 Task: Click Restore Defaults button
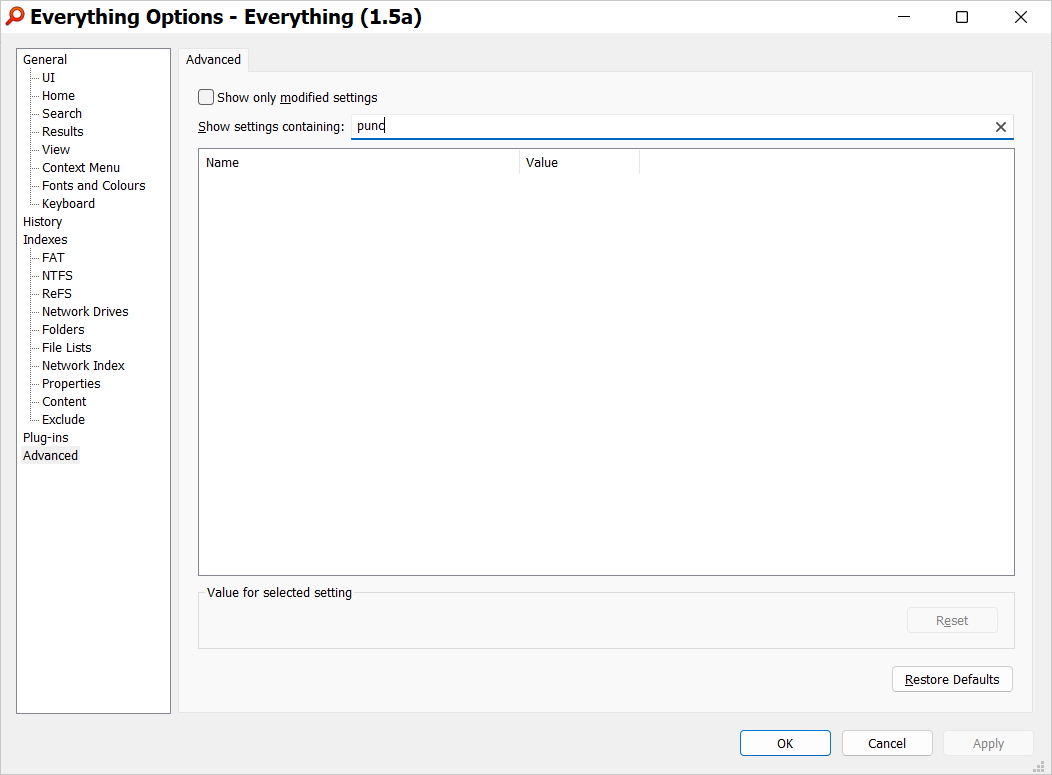[952, 680]
